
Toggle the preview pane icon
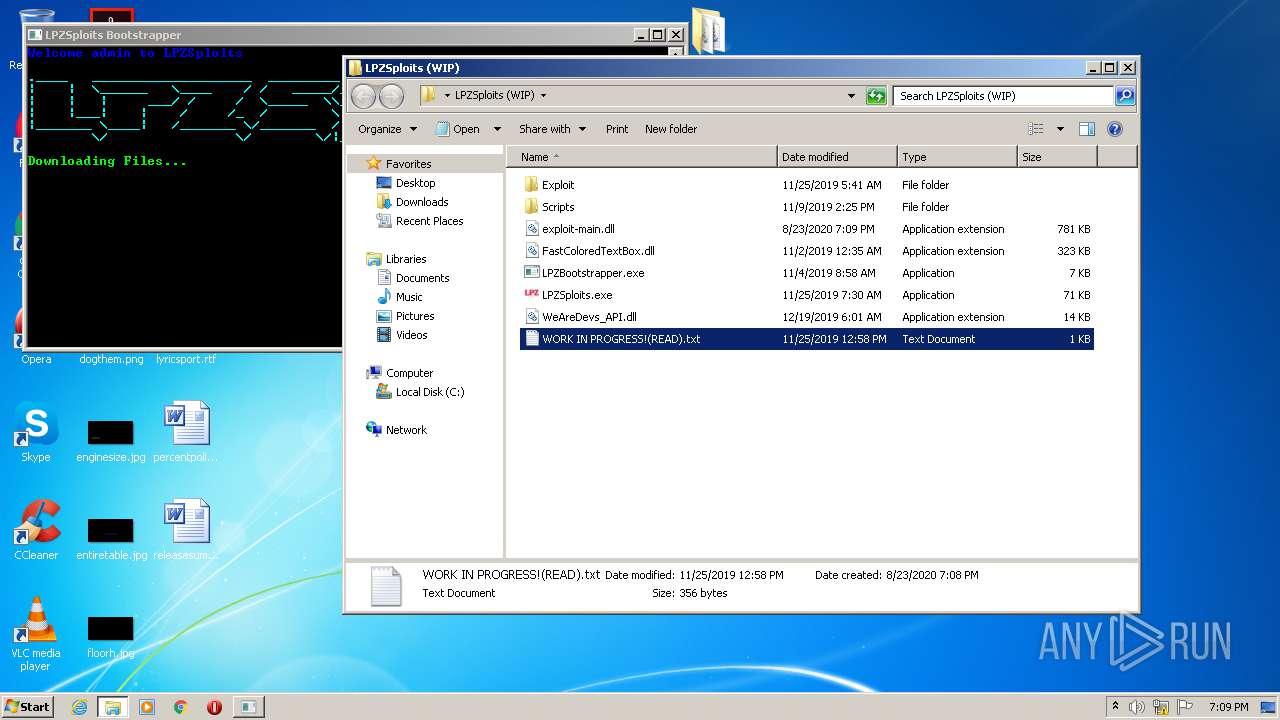click(x=1087, y=129)
